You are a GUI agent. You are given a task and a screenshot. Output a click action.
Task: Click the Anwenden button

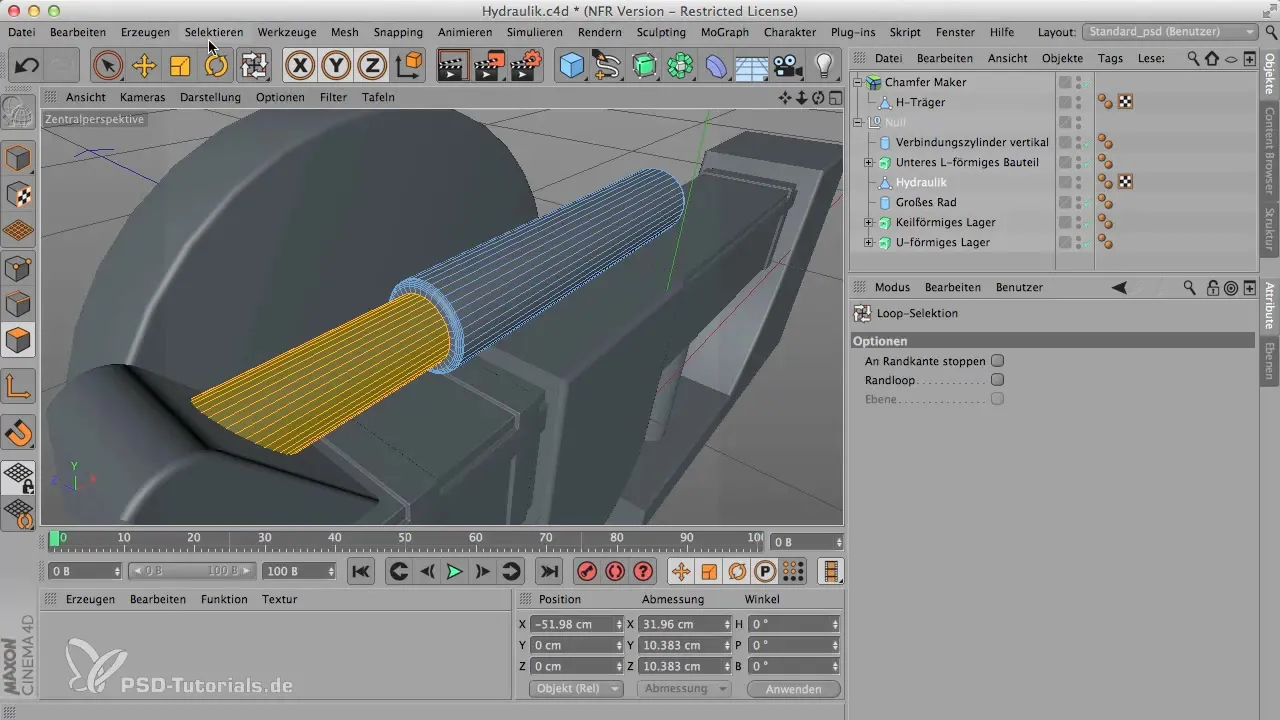[x=794, y=689]
